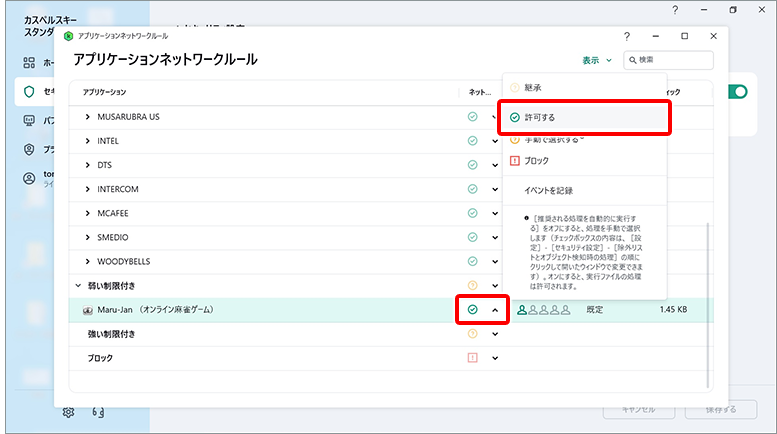Click the help question mark in rules dialog

[627, 36]
